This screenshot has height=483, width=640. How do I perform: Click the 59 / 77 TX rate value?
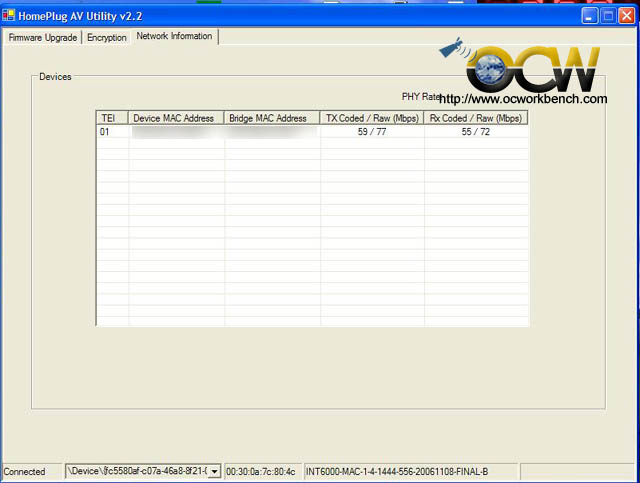[x=372, y=131]
